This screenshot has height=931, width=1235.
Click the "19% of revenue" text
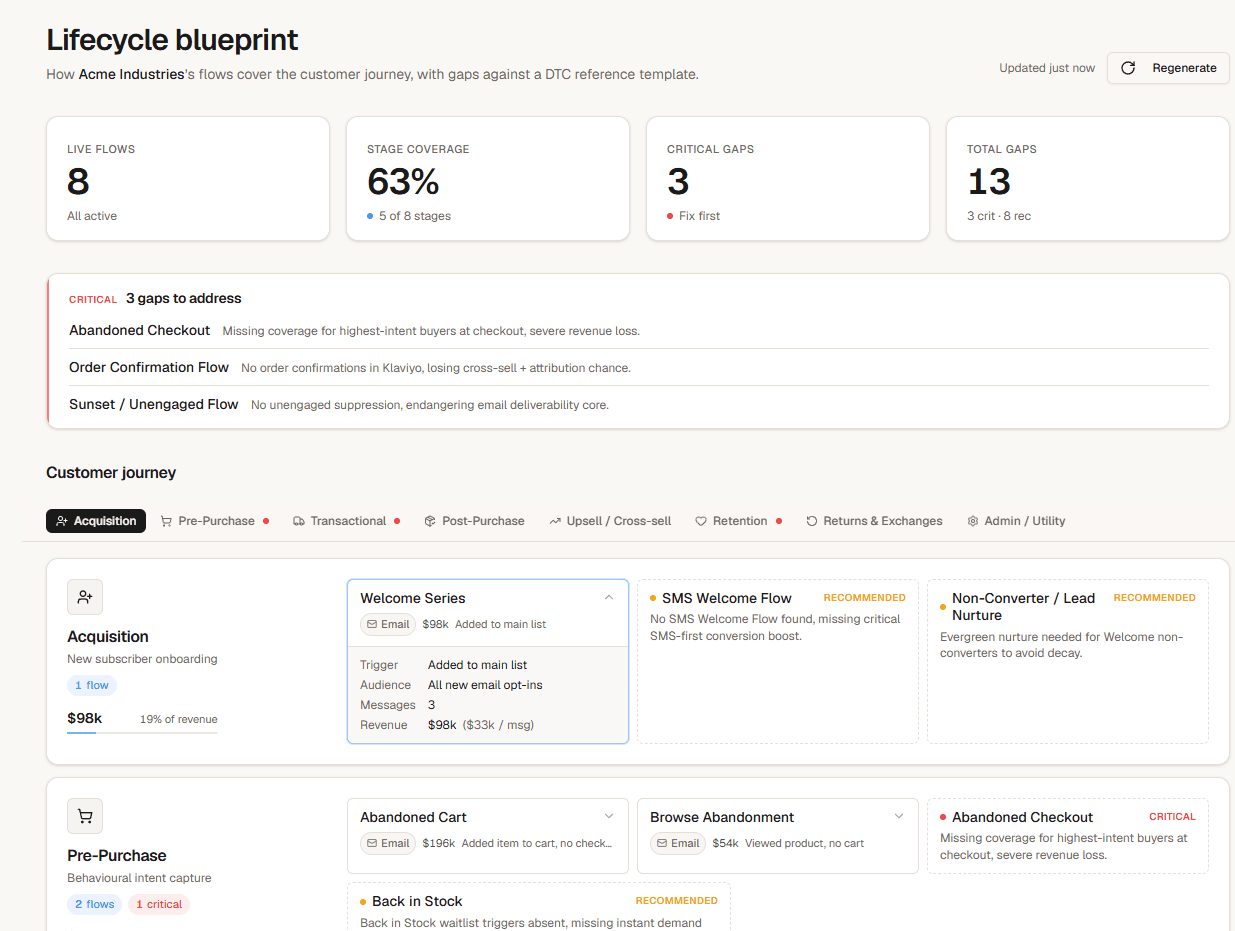point(179,719)
